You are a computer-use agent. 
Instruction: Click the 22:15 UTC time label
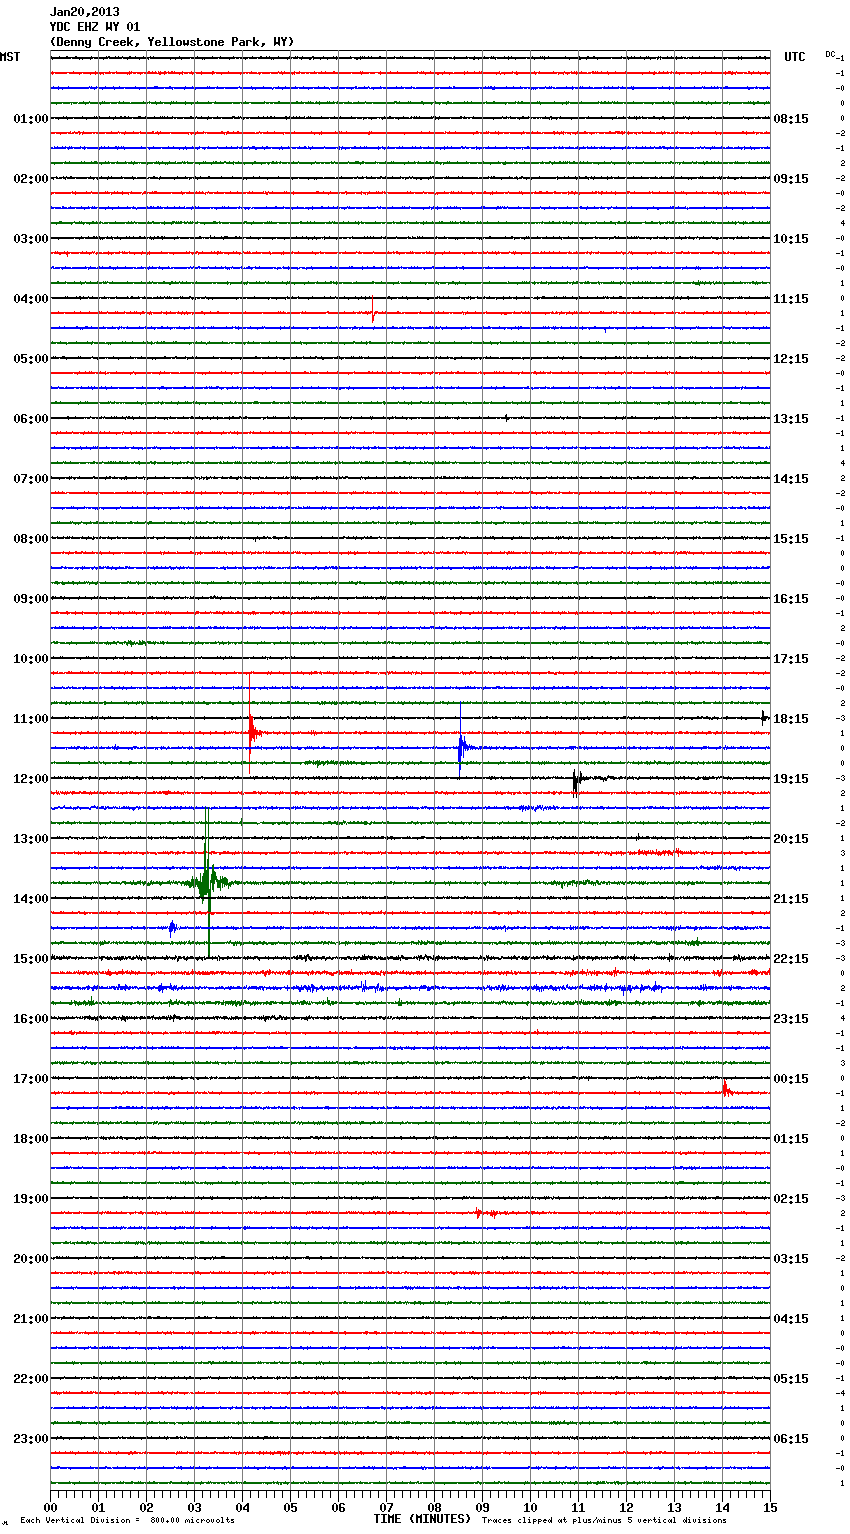point(791,959)
